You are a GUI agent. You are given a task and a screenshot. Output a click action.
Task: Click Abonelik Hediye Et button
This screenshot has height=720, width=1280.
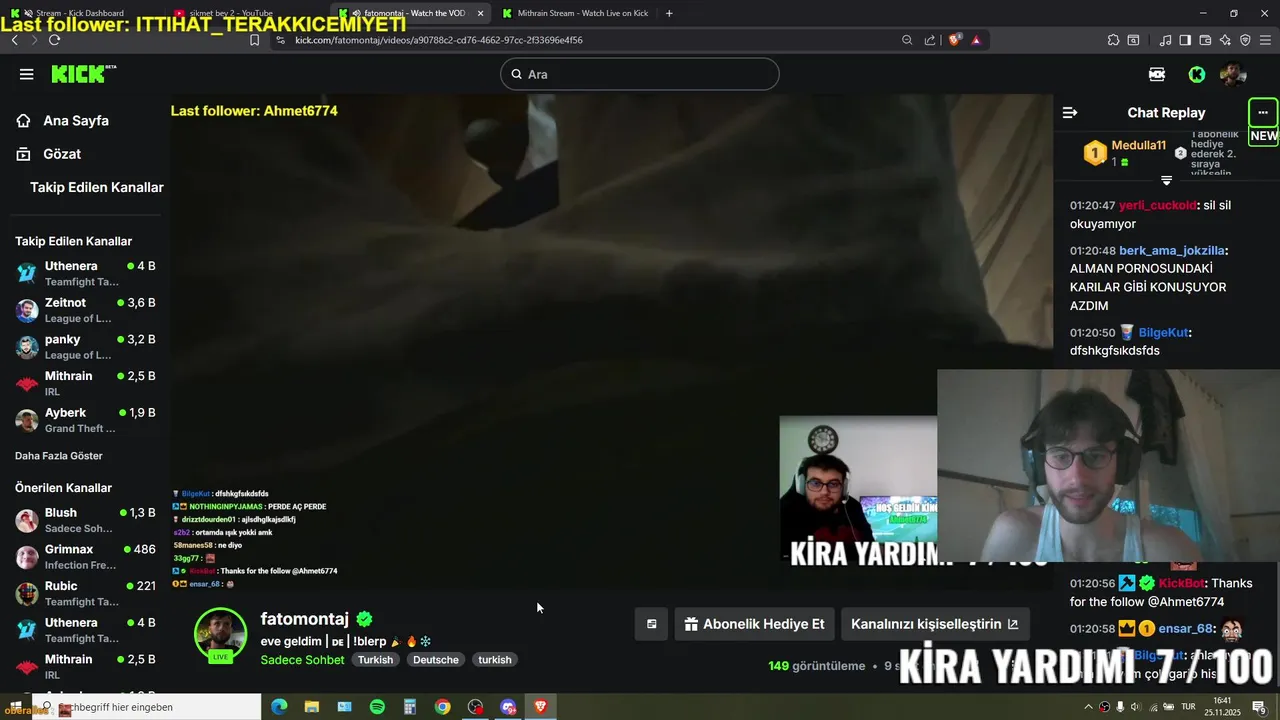coord(755,624)
